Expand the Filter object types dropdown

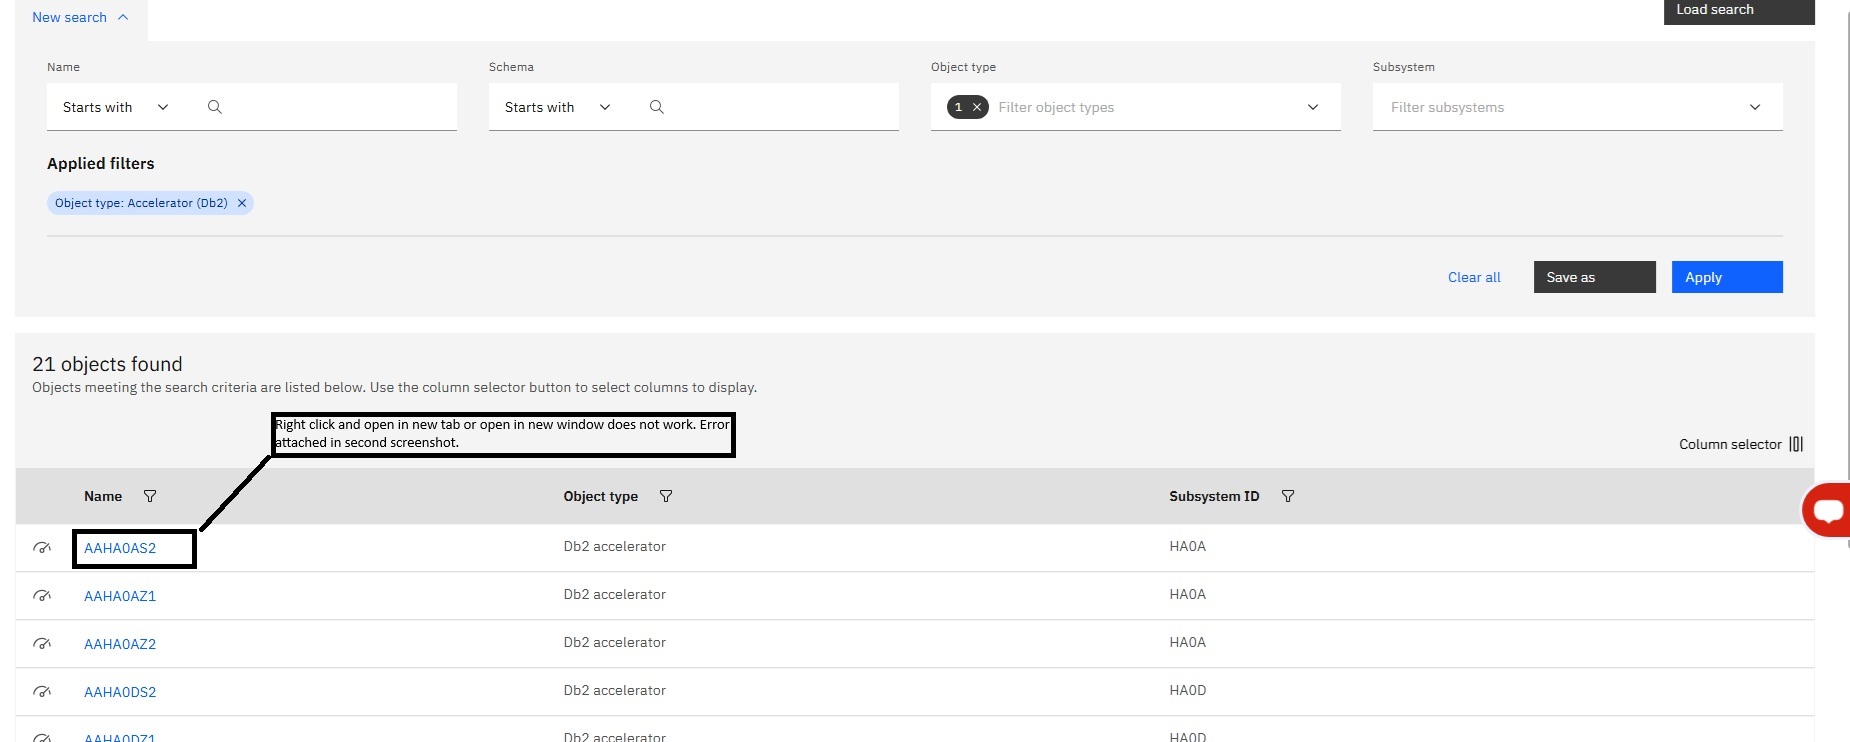[x=1312, y=107]
